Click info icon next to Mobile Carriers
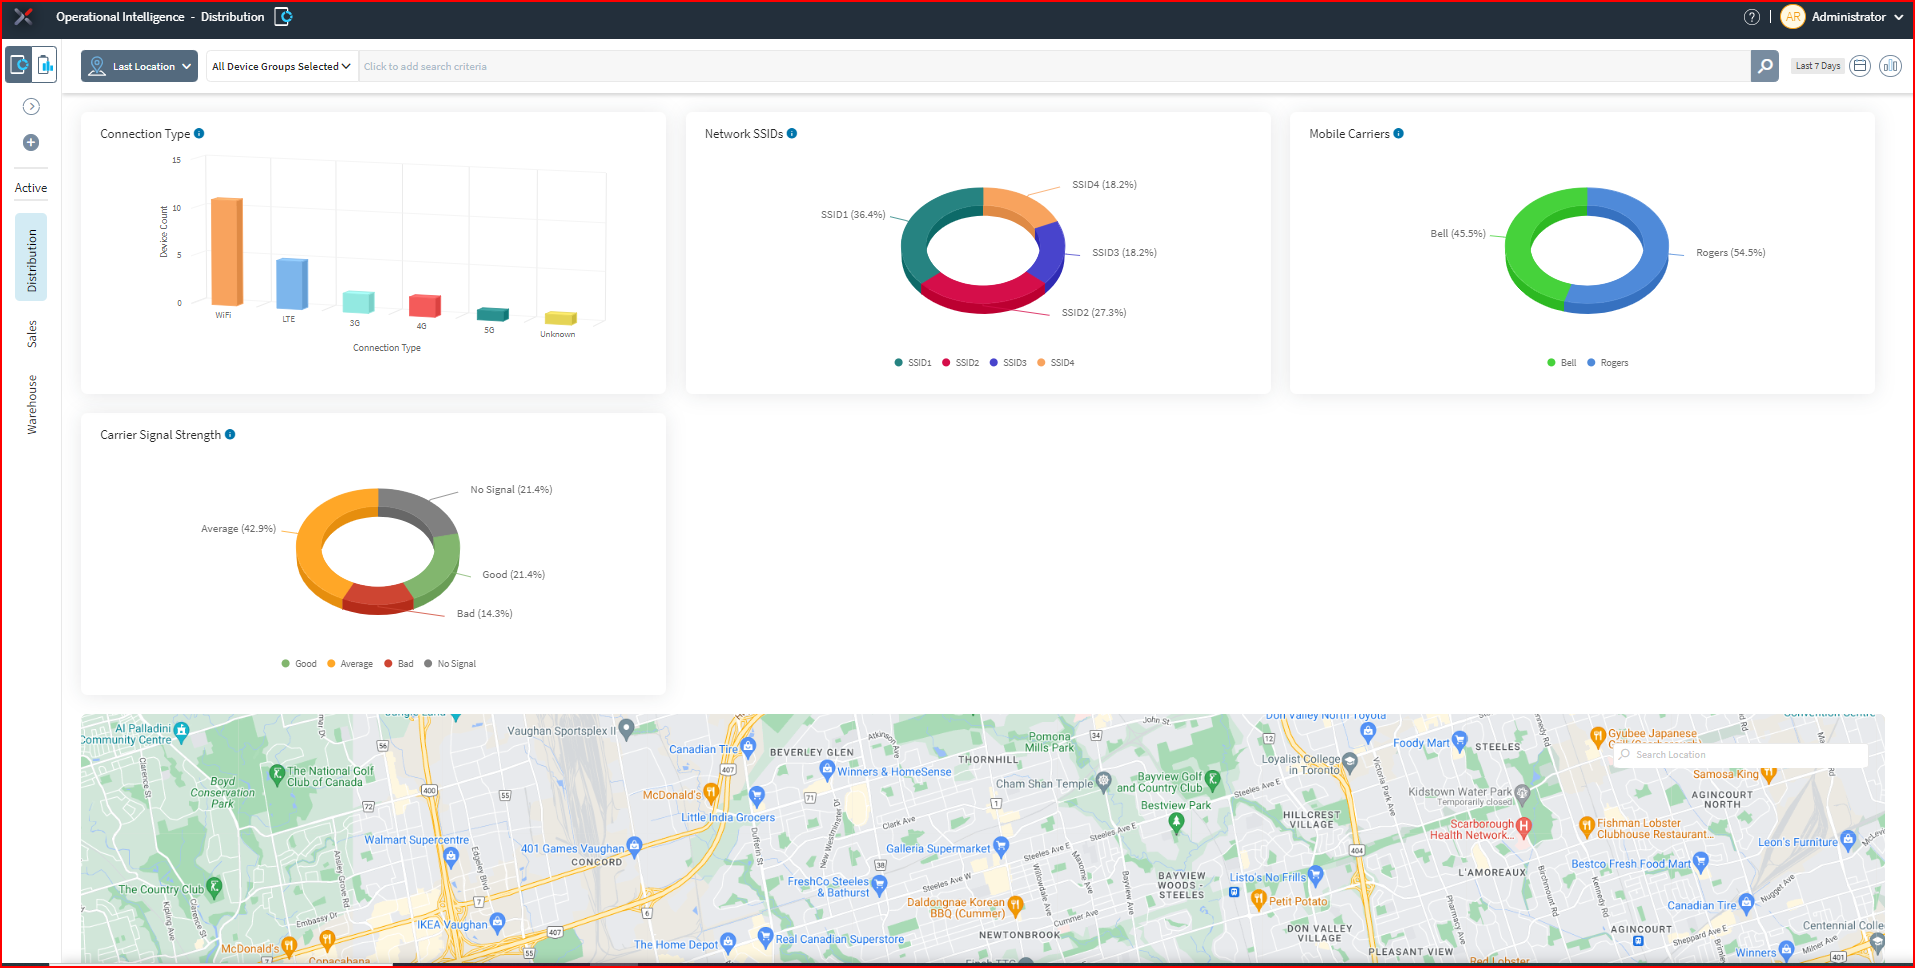This screenshot has height=968, width=1915. tap(1398, 133)
